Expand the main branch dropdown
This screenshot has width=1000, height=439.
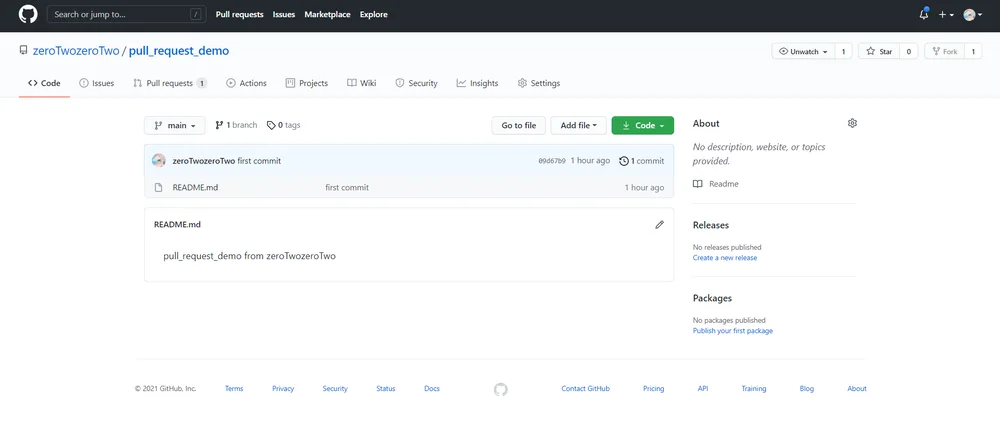coord(175,125)
